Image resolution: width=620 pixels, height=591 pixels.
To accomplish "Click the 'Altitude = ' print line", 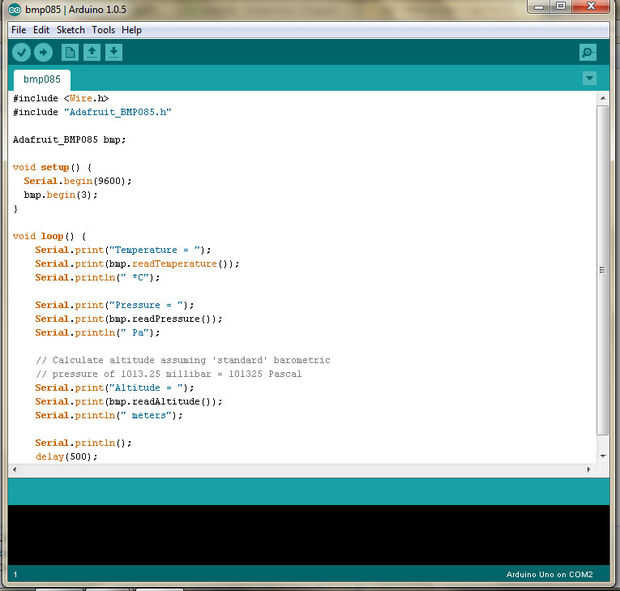I will pyautogui.click(x=115, y=388).
